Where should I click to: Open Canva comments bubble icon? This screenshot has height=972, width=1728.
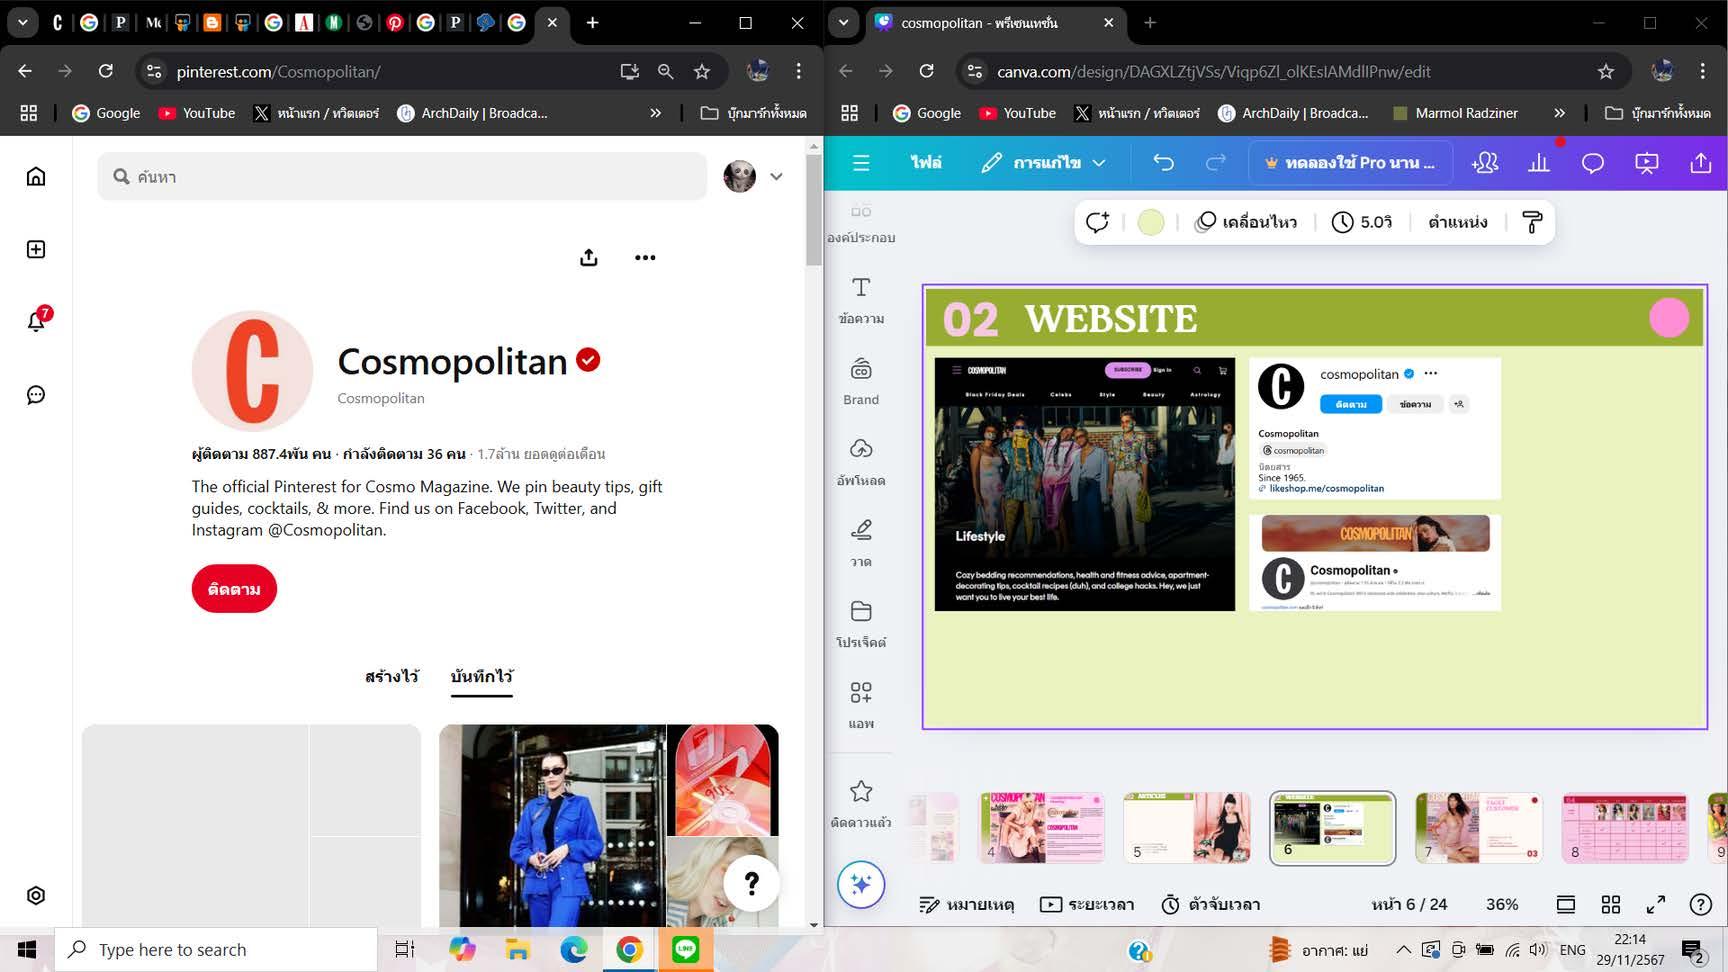[x=1593, y=163]
